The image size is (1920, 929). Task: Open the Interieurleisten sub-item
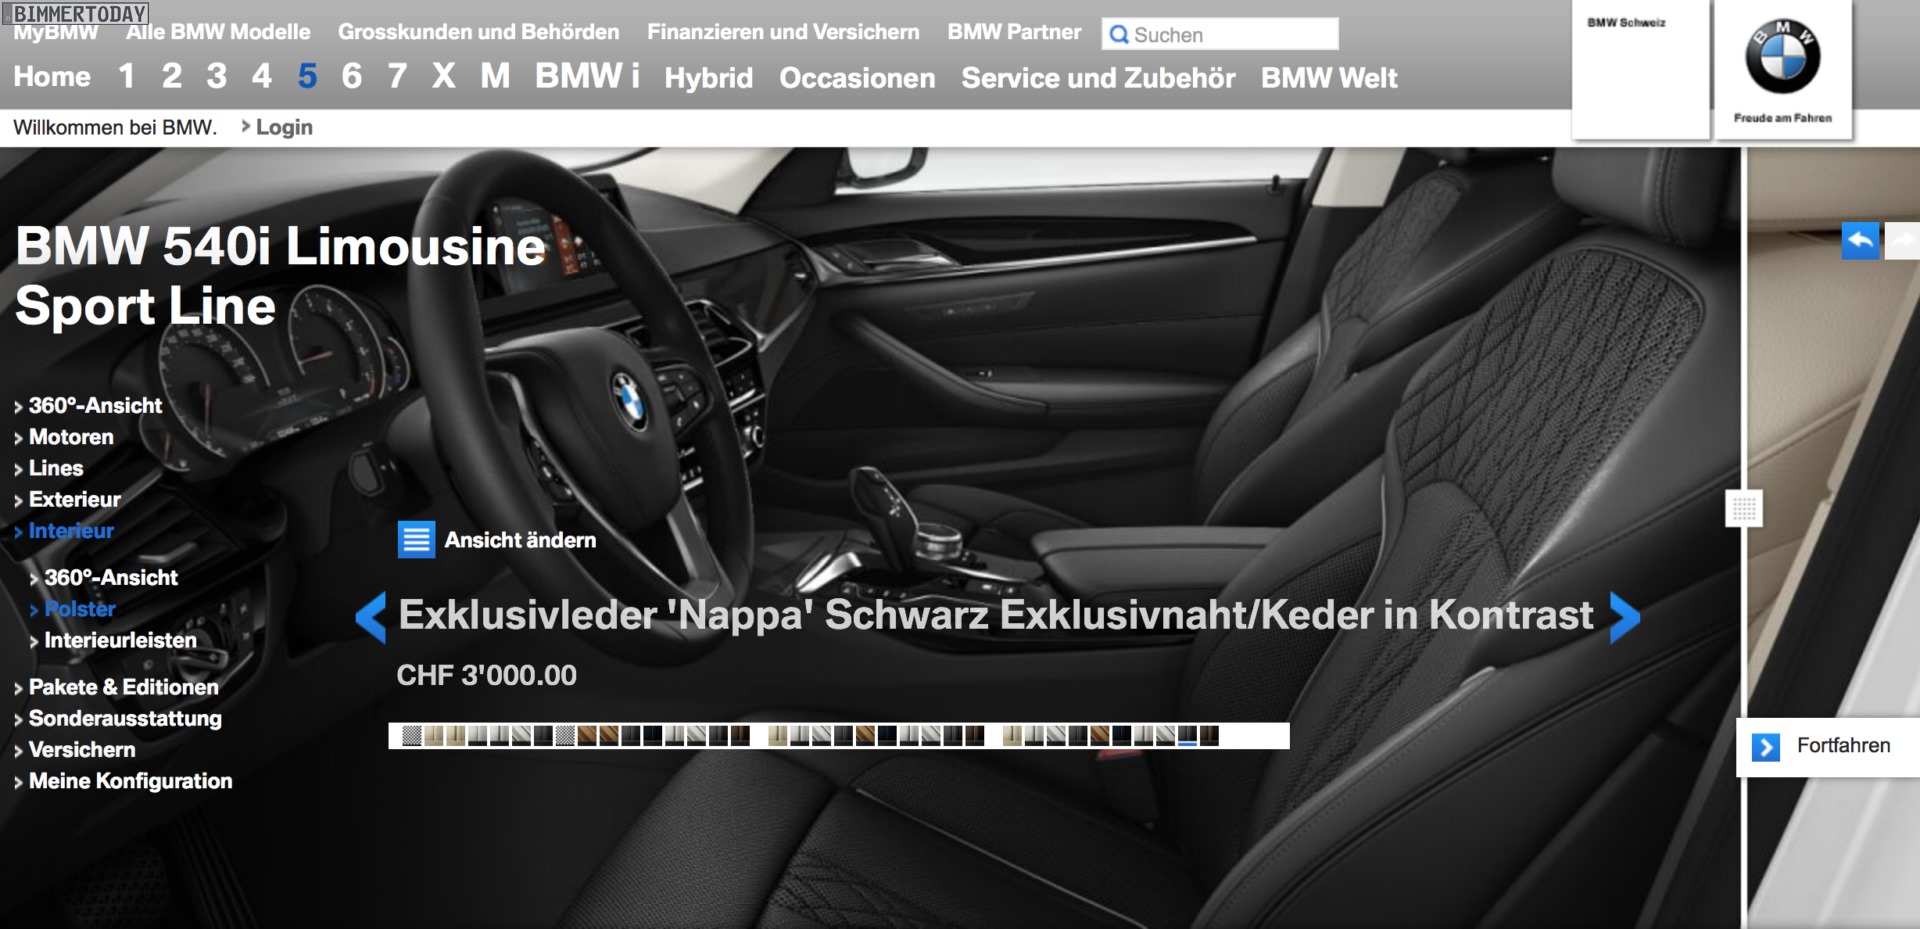[119, 640]
